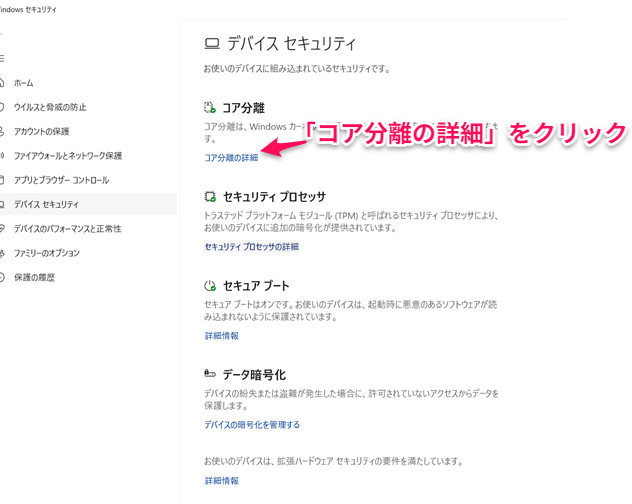Click the clock icon next to 保護の履歴
Screen dimensions: 632x504
point(3,277)
